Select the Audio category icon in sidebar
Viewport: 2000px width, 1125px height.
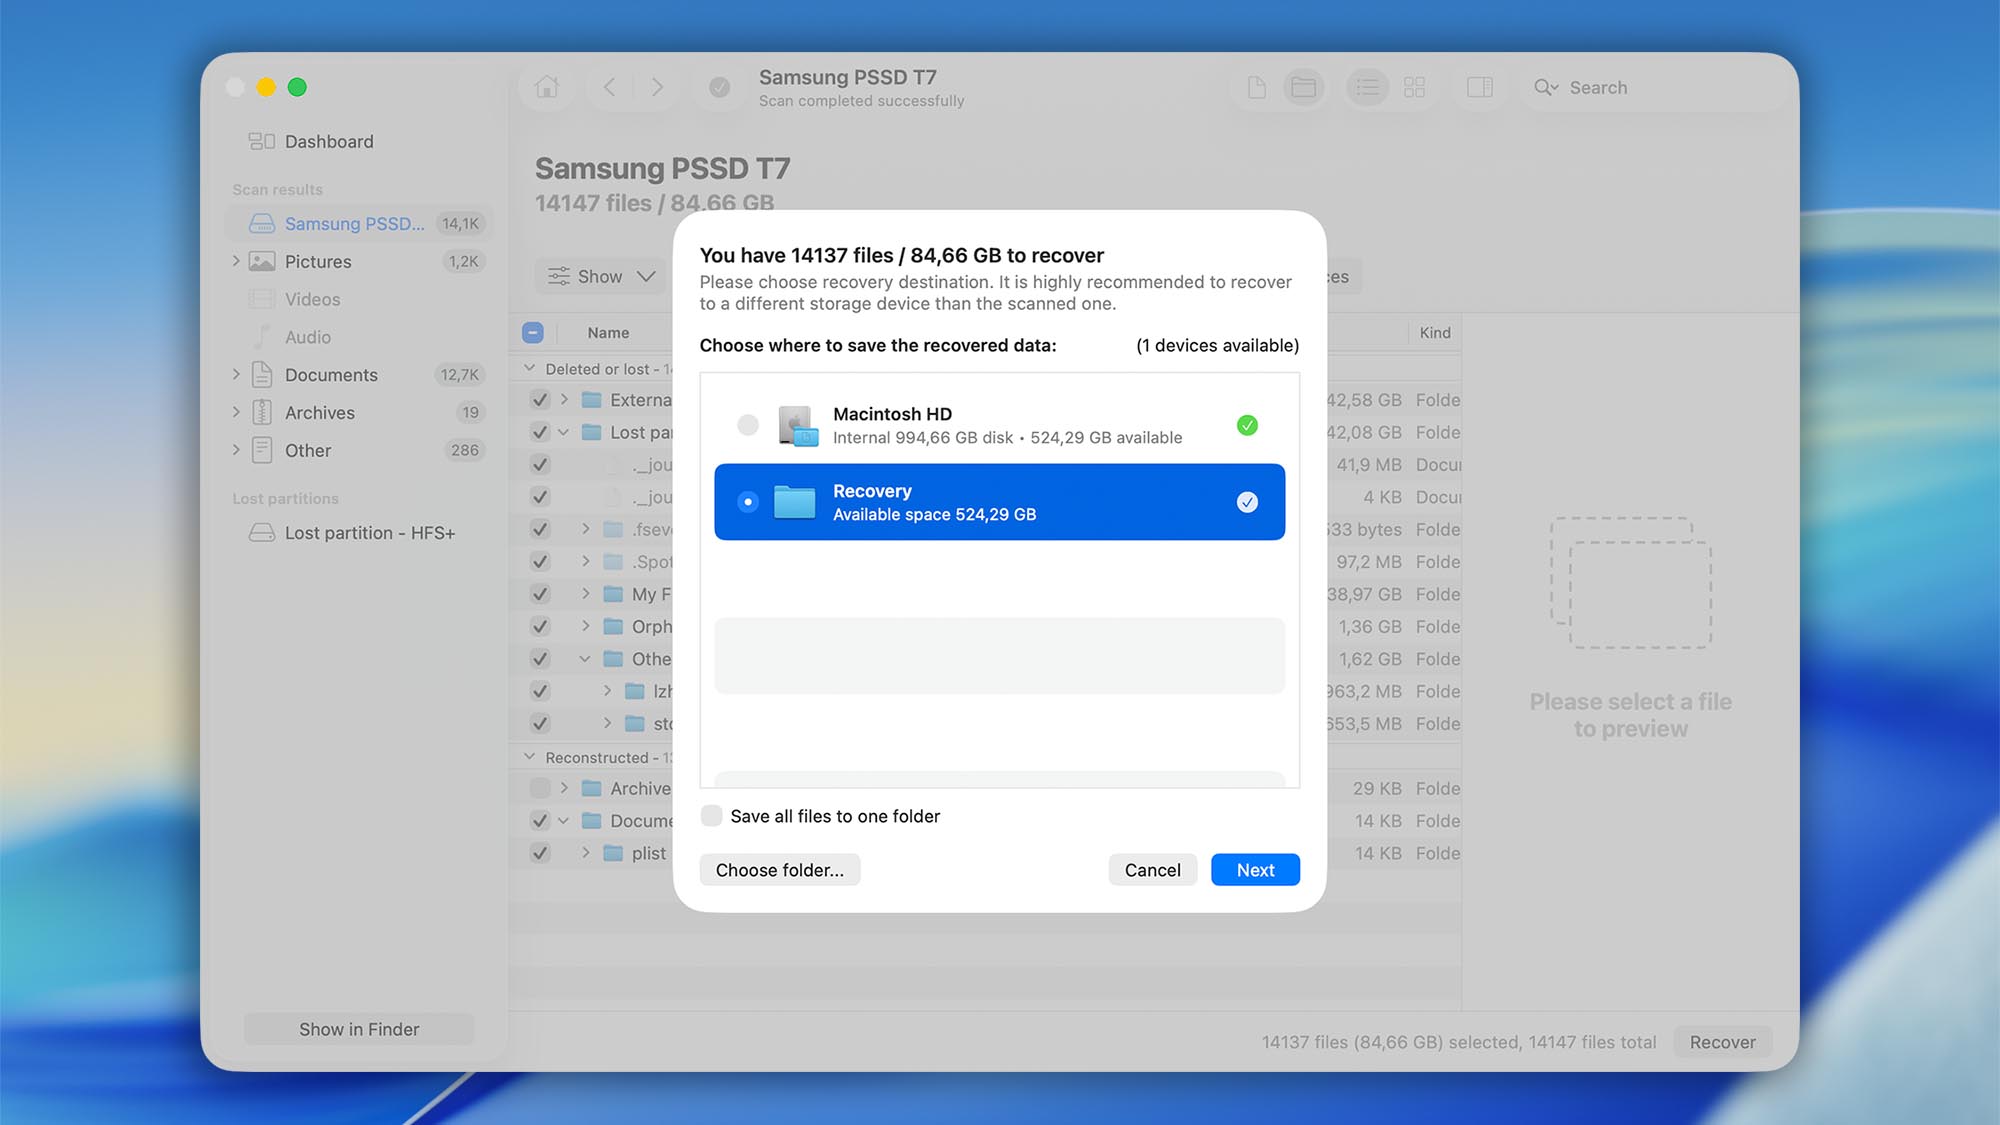261,337
